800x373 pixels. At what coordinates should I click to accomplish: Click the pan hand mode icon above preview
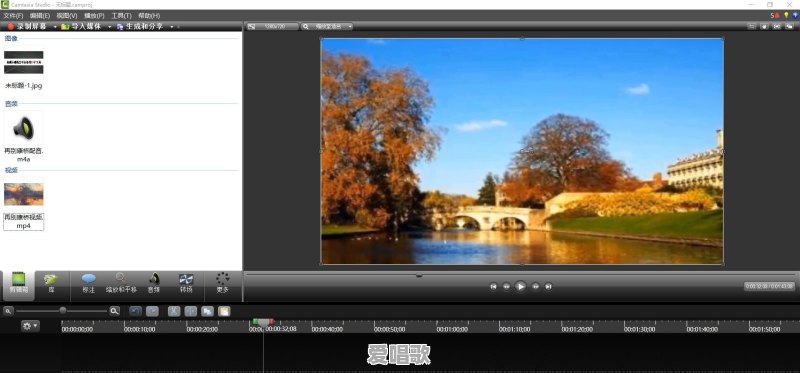(x=764, y=27)
